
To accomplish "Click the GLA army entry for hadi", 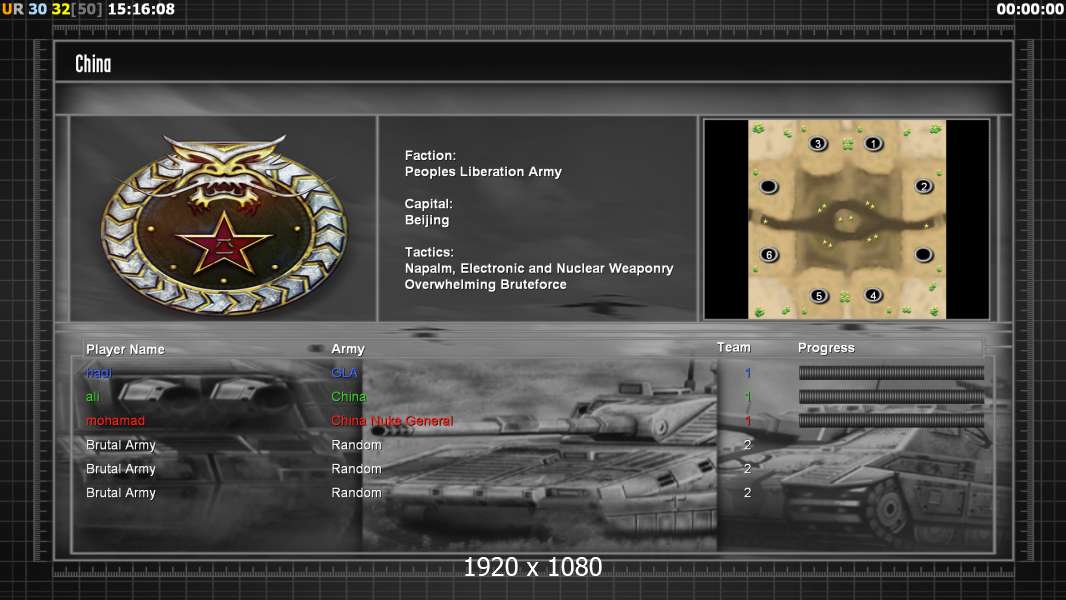I will point(344,372).
